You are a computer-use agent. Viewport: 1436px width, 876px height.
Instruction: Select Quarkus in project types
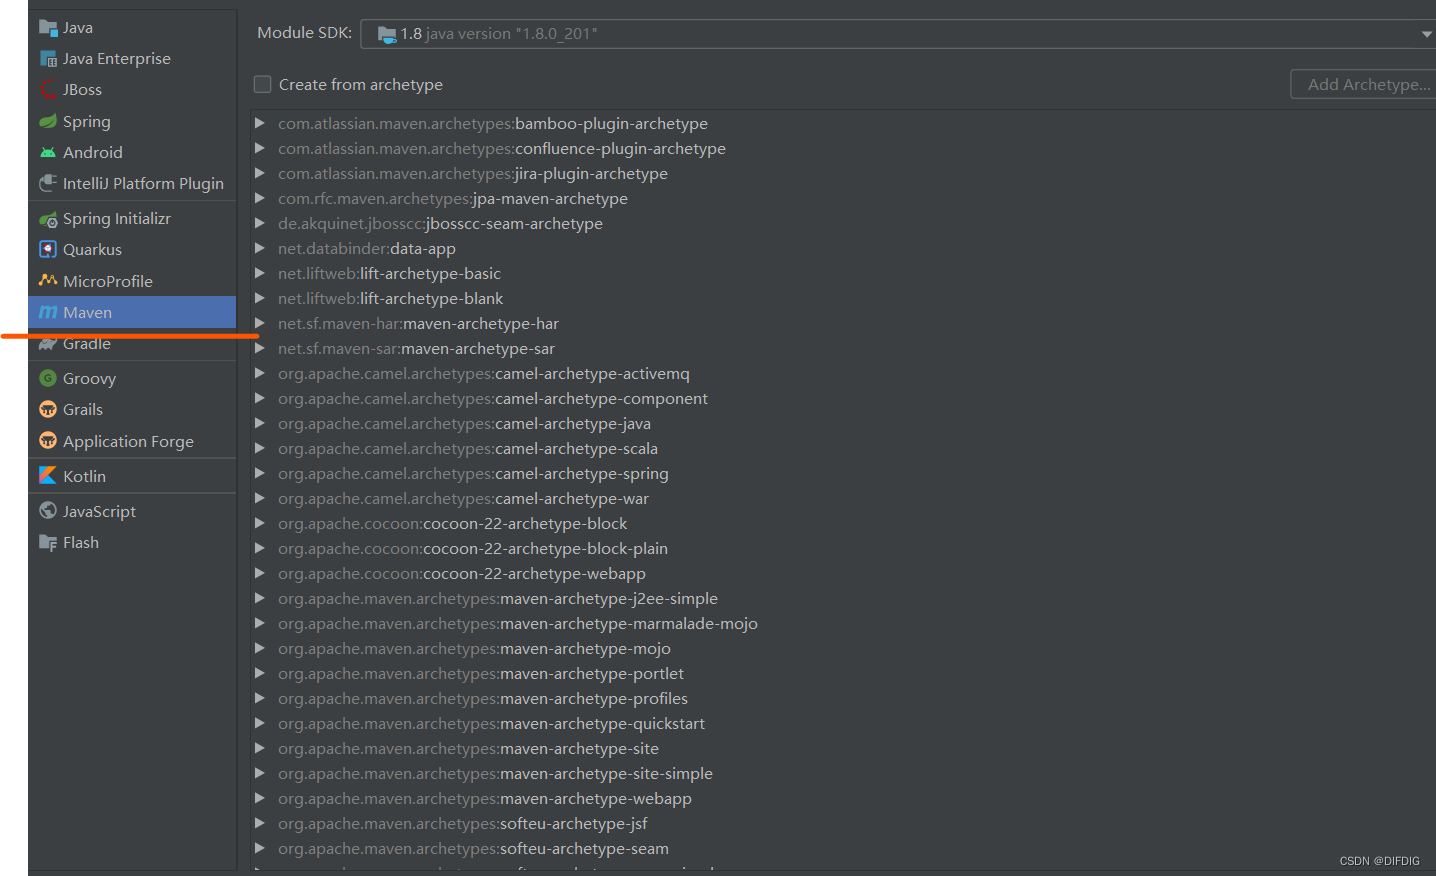(132, 249)
